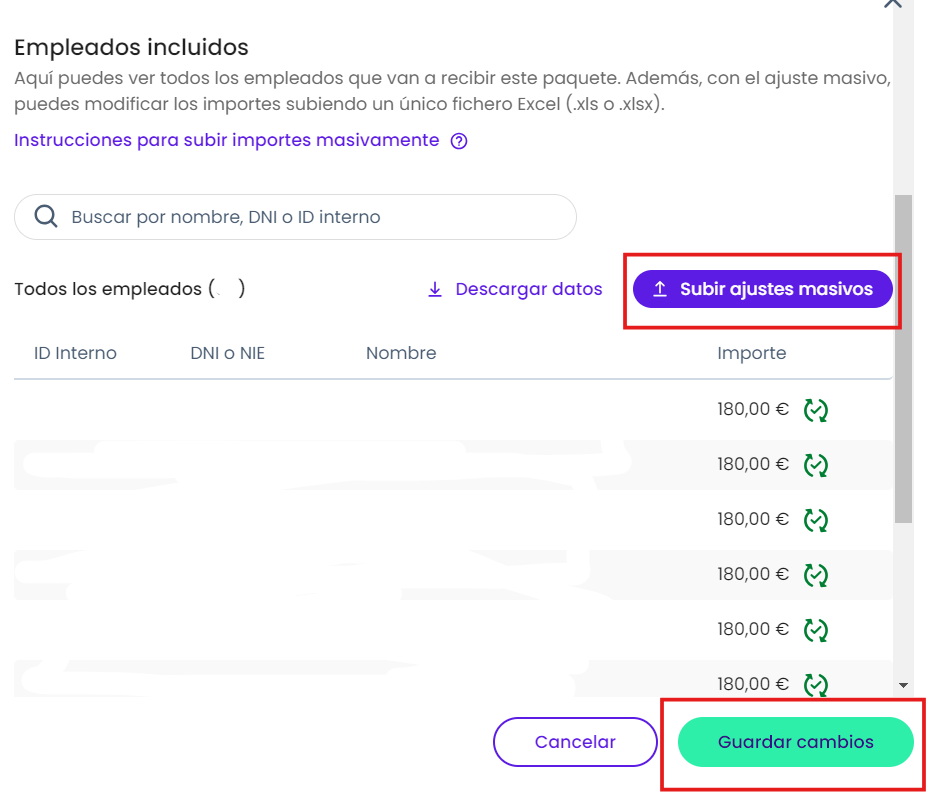Click the Cancelar button

(x=575, y=742)
